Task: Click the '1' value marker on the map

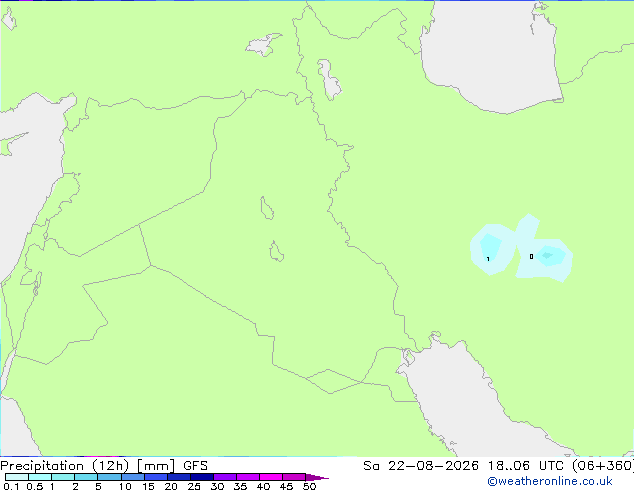Action: [x=488, y=259]
